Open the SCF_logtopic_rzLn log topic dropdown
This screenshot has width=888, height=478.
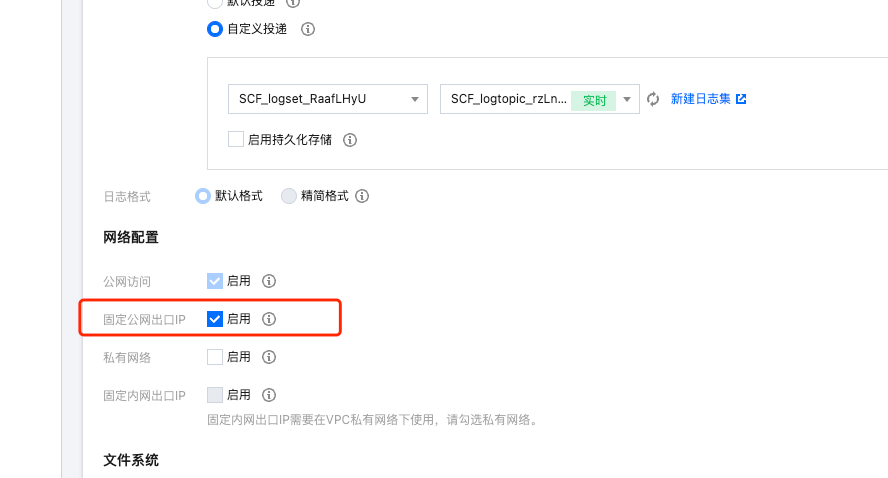[540, 99]
